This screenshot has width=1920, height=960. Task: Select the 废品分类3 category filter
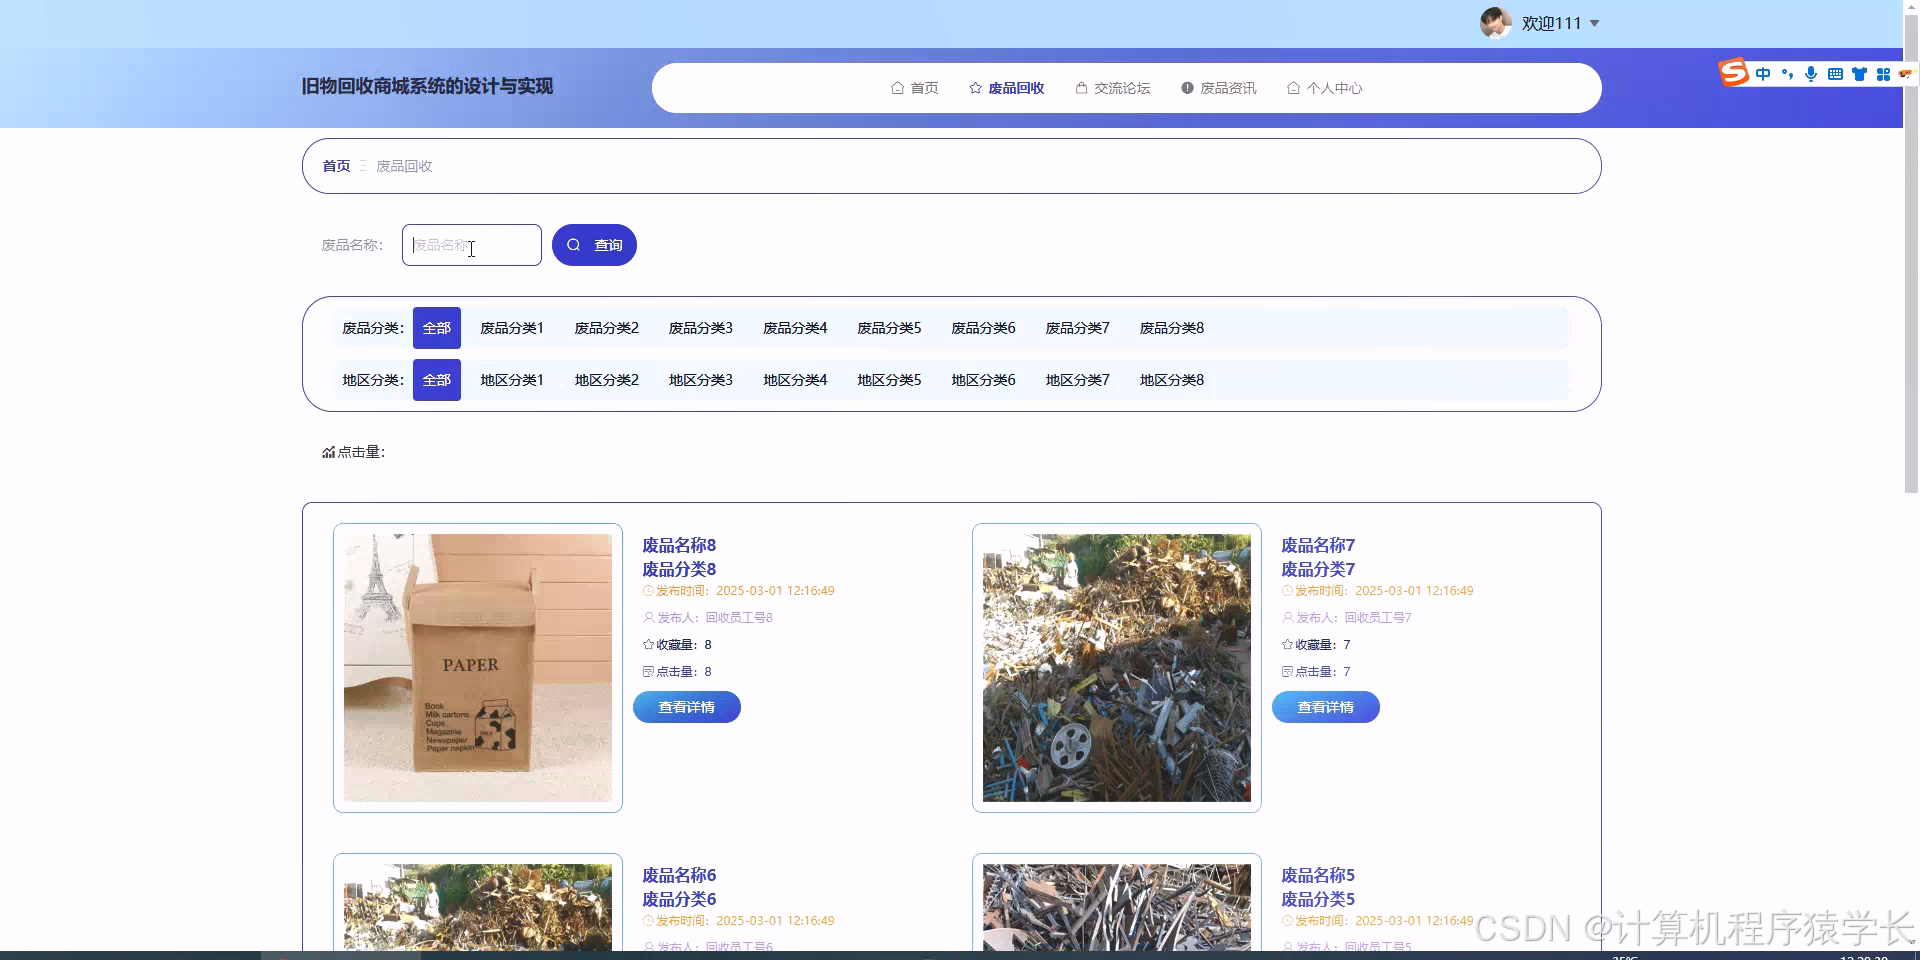(x=700, y=327)
